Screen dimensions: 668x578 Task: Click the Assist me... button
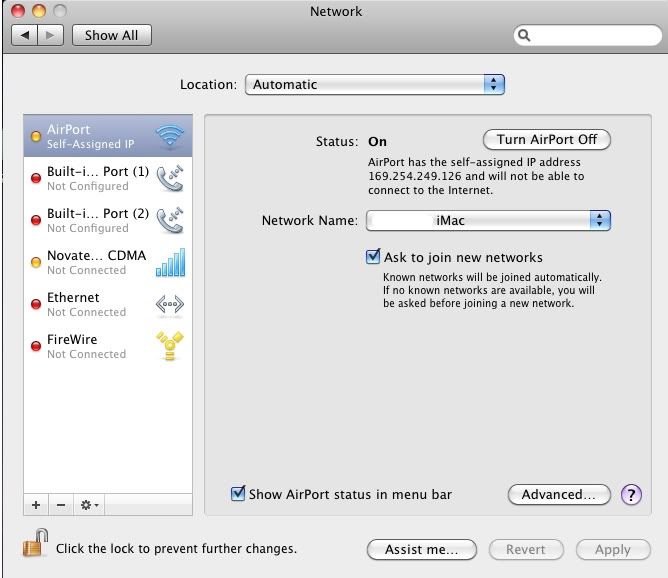coord(421,549)
